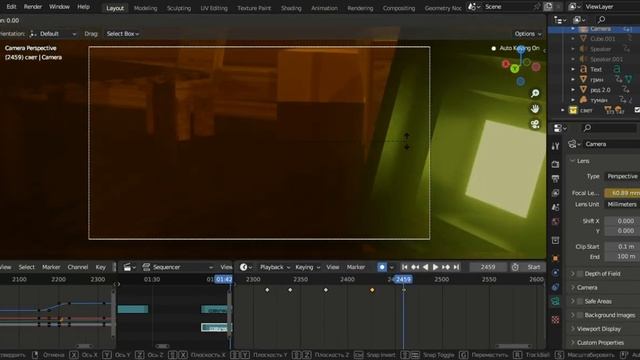The width and height of the screenshot is (640, 360).
Task: Open the Window menu
Action: pyautogui.click(x=59, y=7)
